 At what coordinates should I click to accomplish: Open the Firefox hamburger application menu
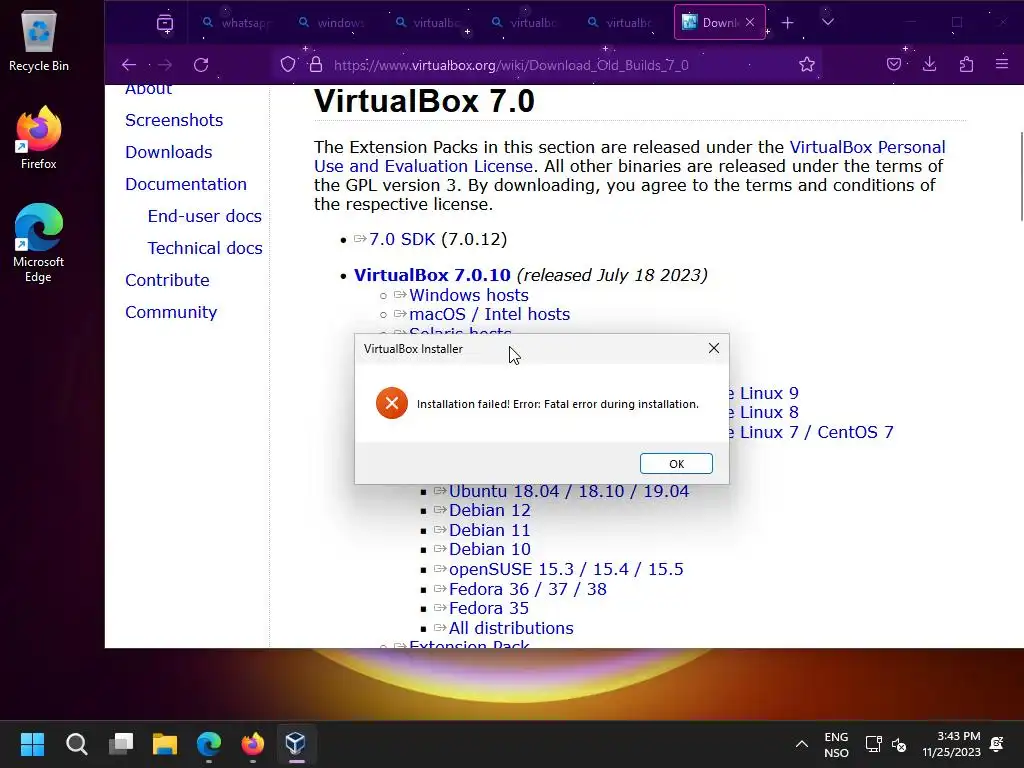coord(1002,64)
